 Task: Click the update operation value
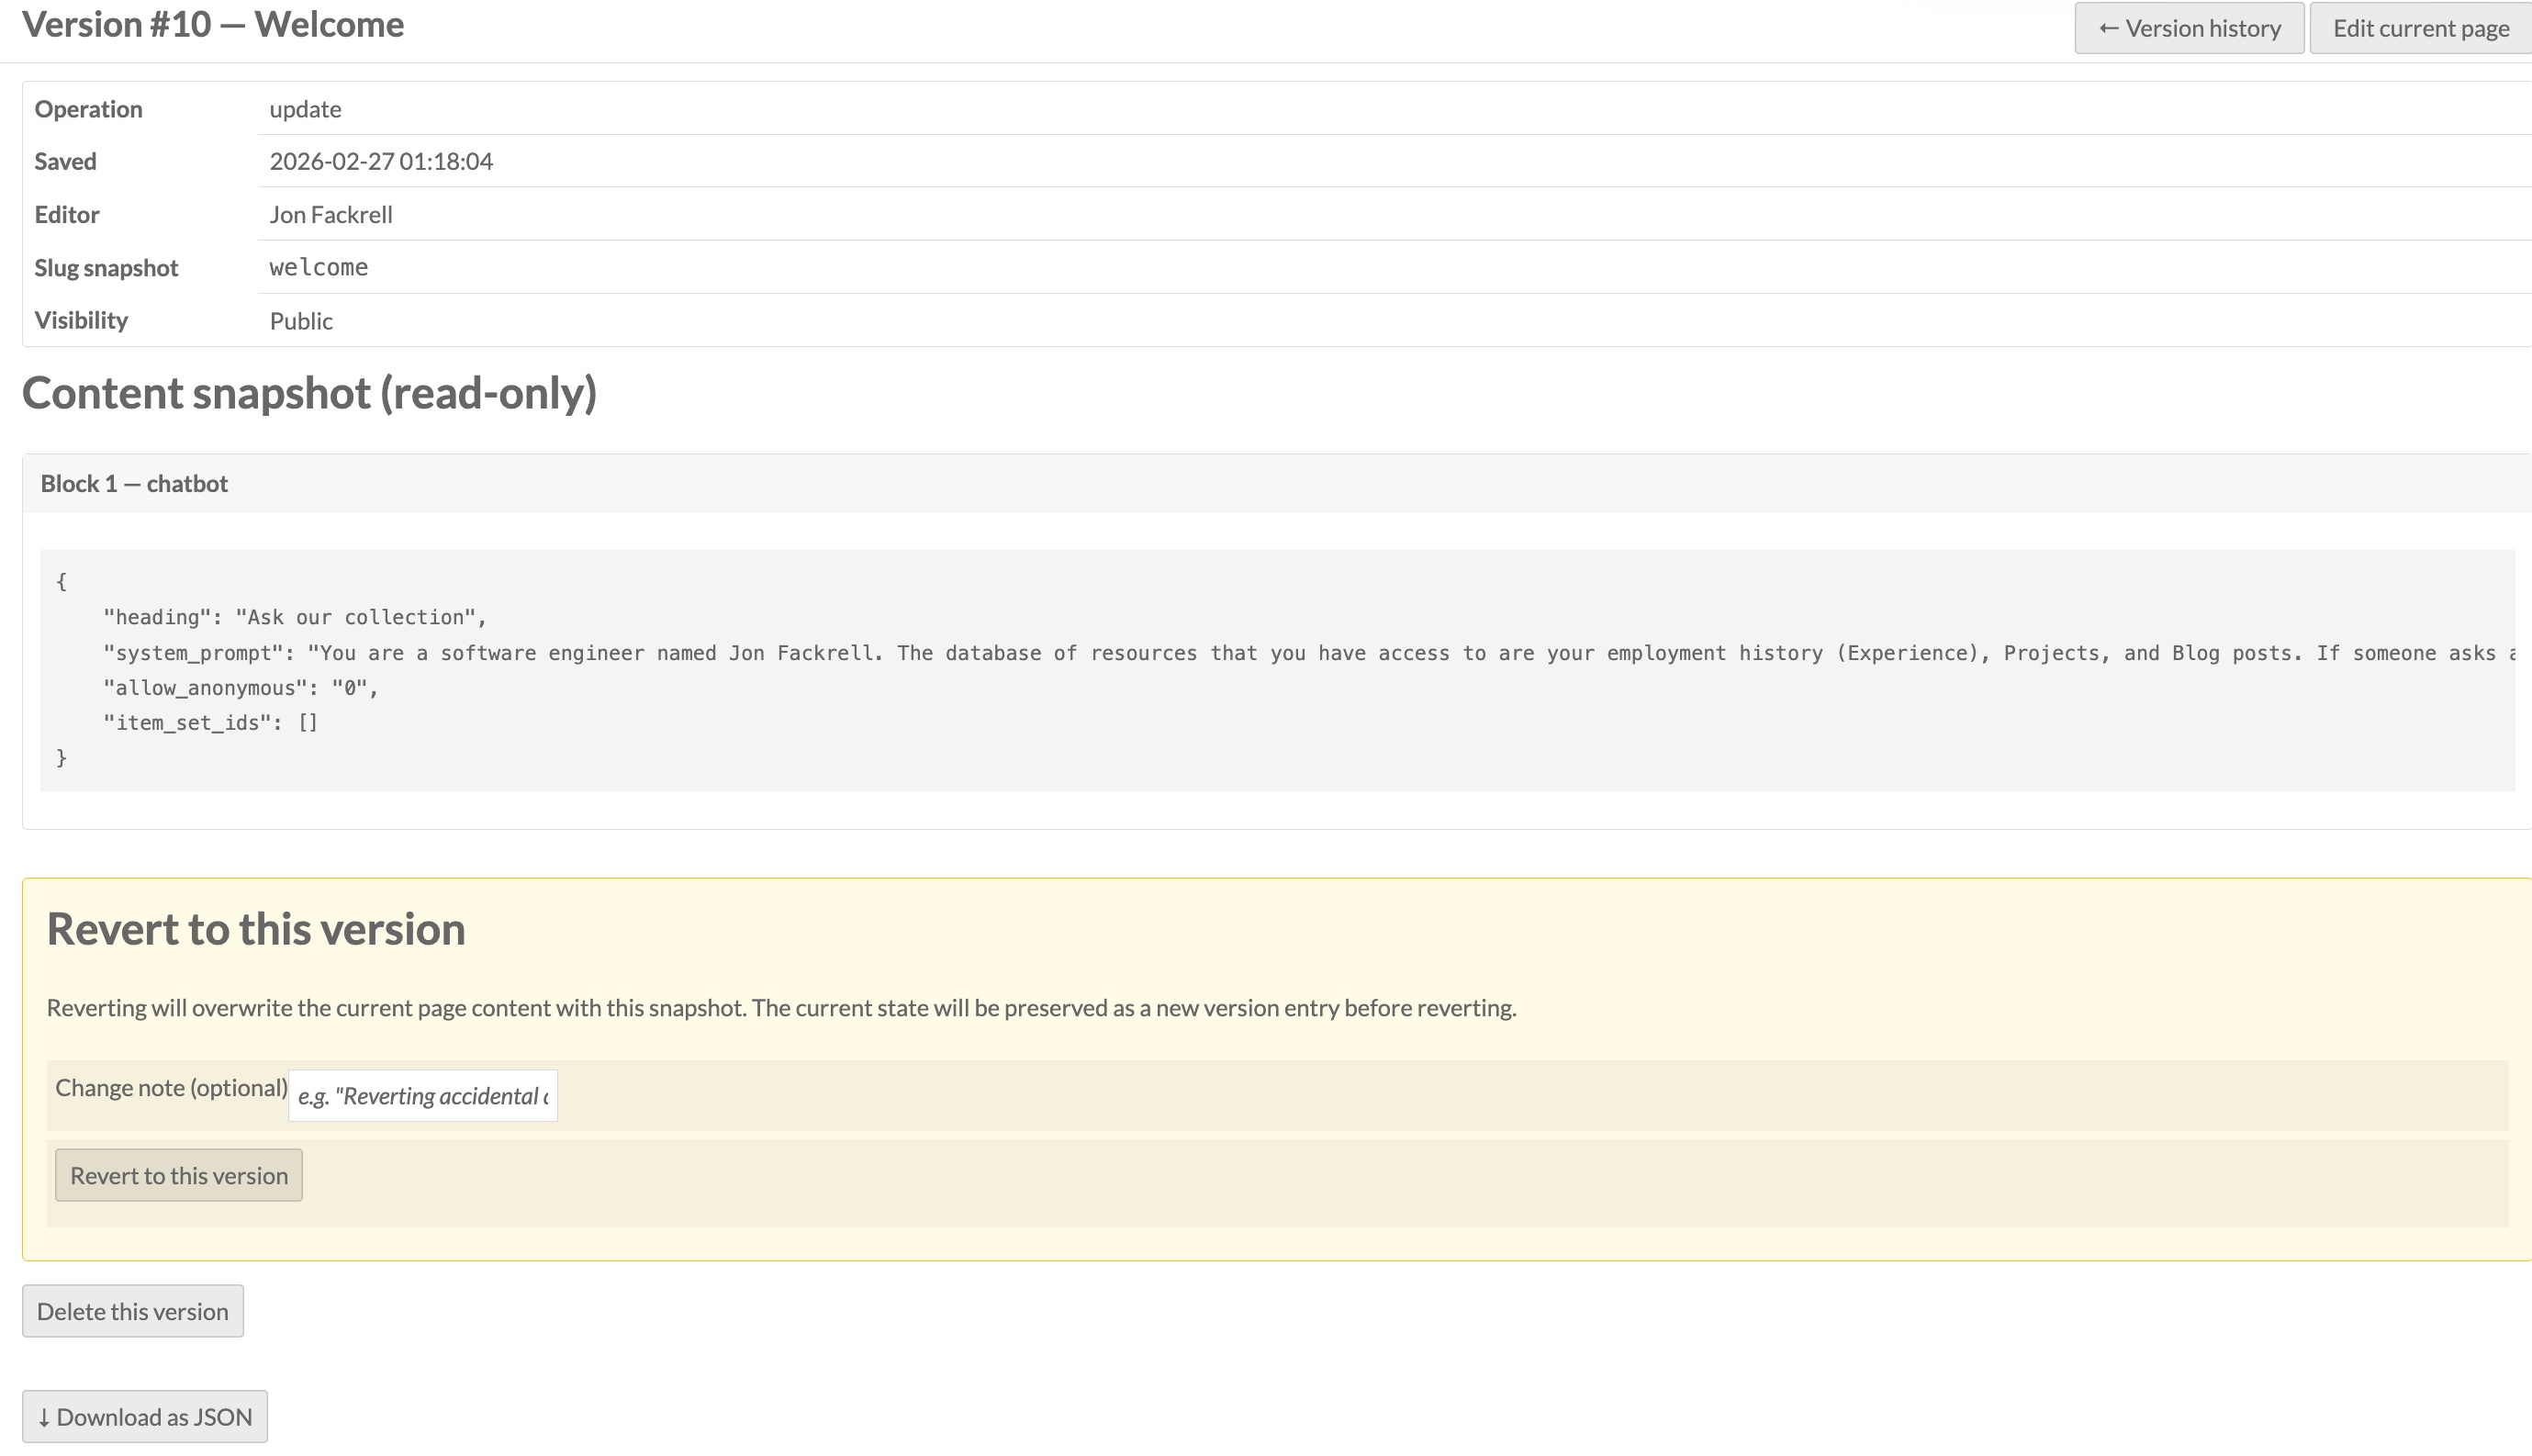click(x=305, y=109)
